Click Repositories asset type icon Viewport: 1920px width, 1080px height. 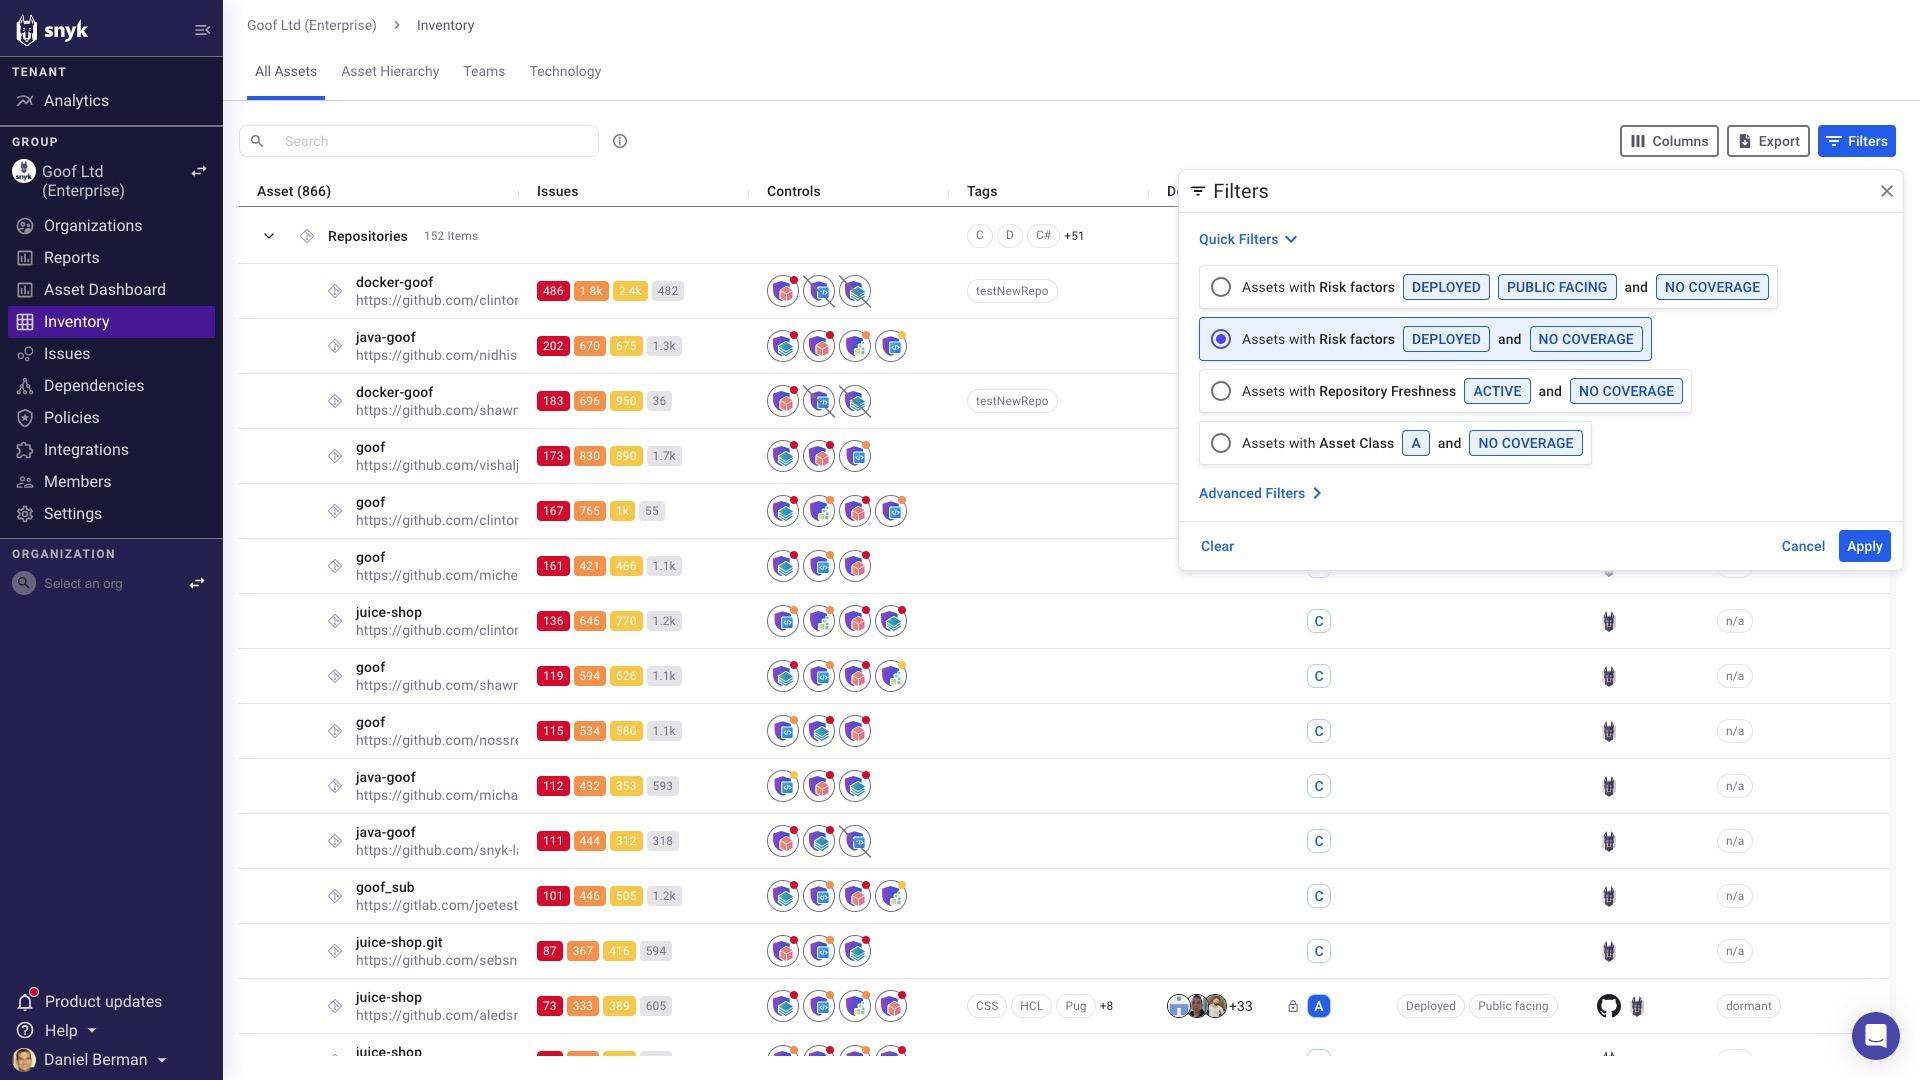[x=307, y=236]
